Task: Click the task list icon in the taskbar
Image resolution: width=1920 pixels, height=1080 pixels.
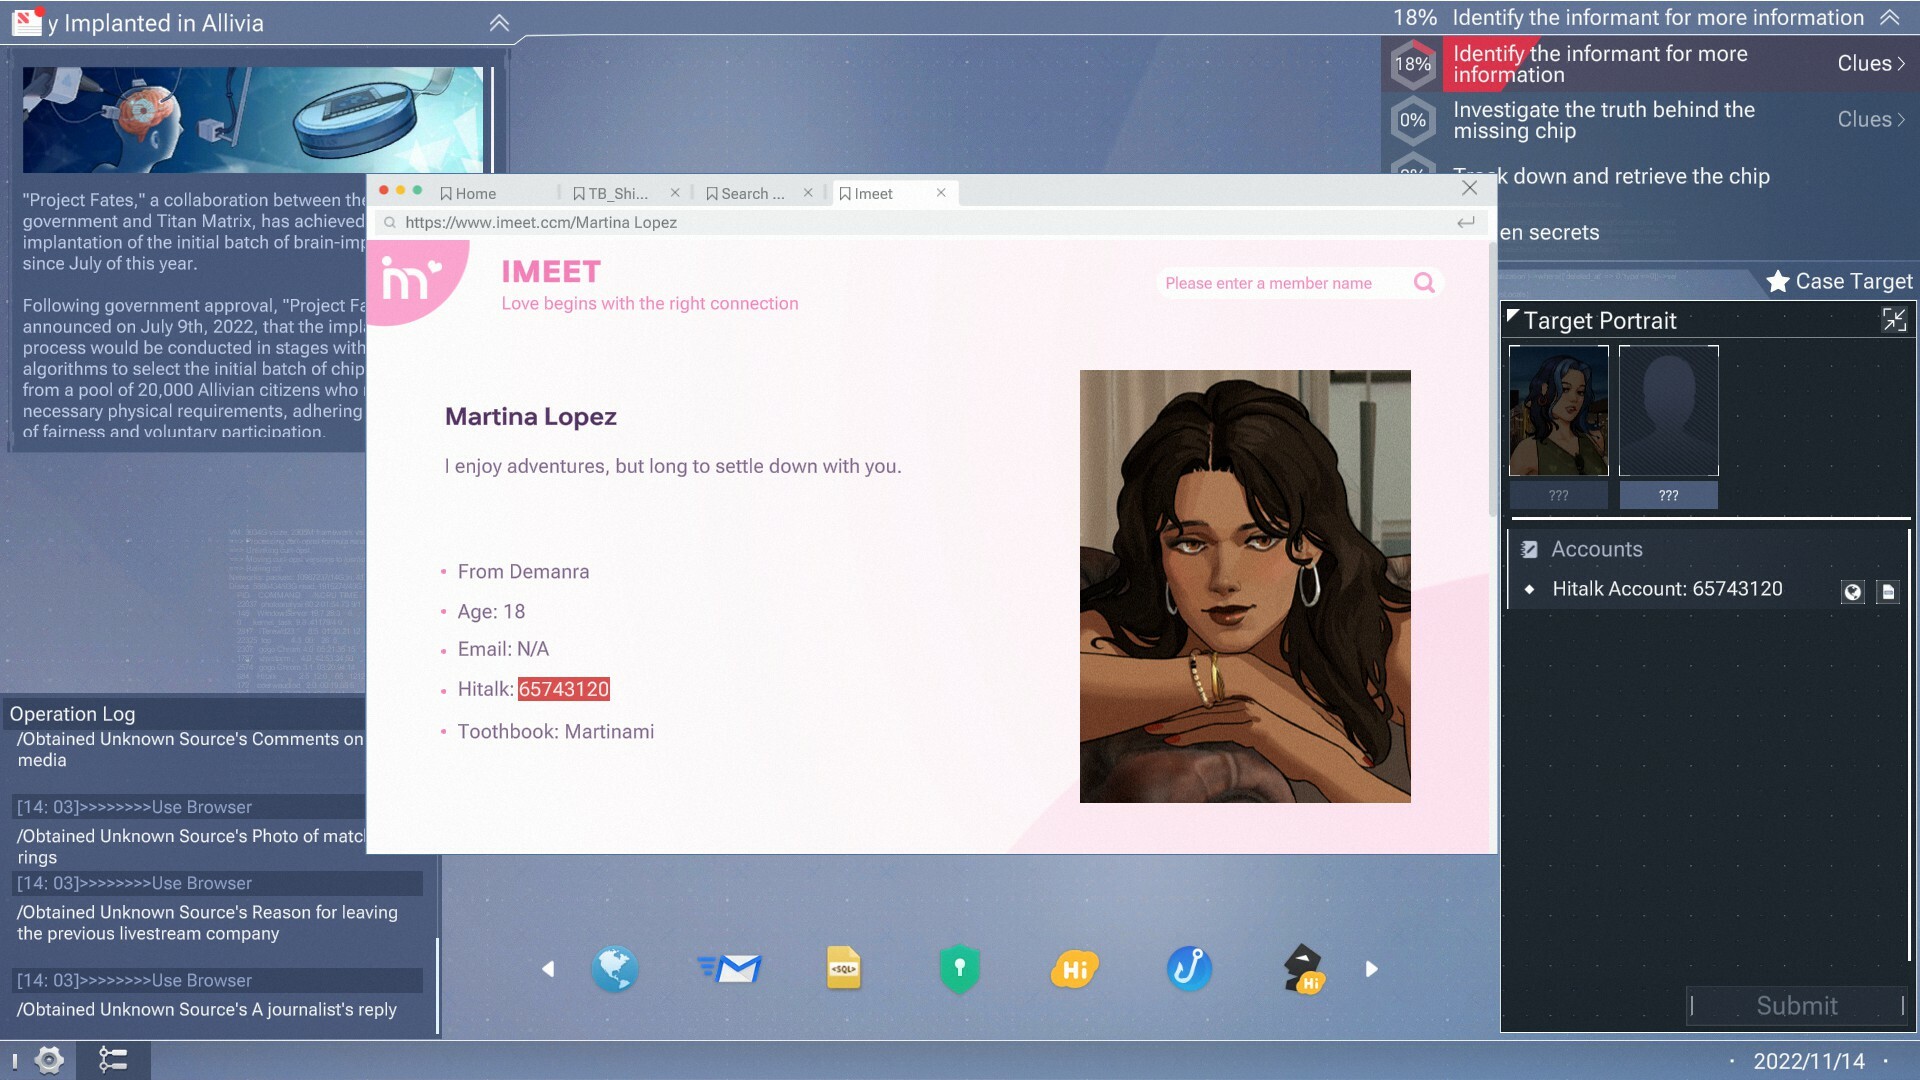Action: 114,1061
